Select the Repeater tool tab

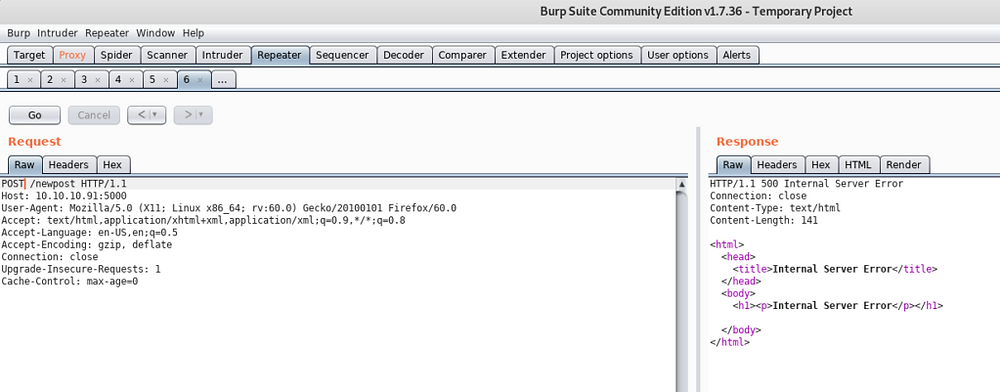pos(280,55)
